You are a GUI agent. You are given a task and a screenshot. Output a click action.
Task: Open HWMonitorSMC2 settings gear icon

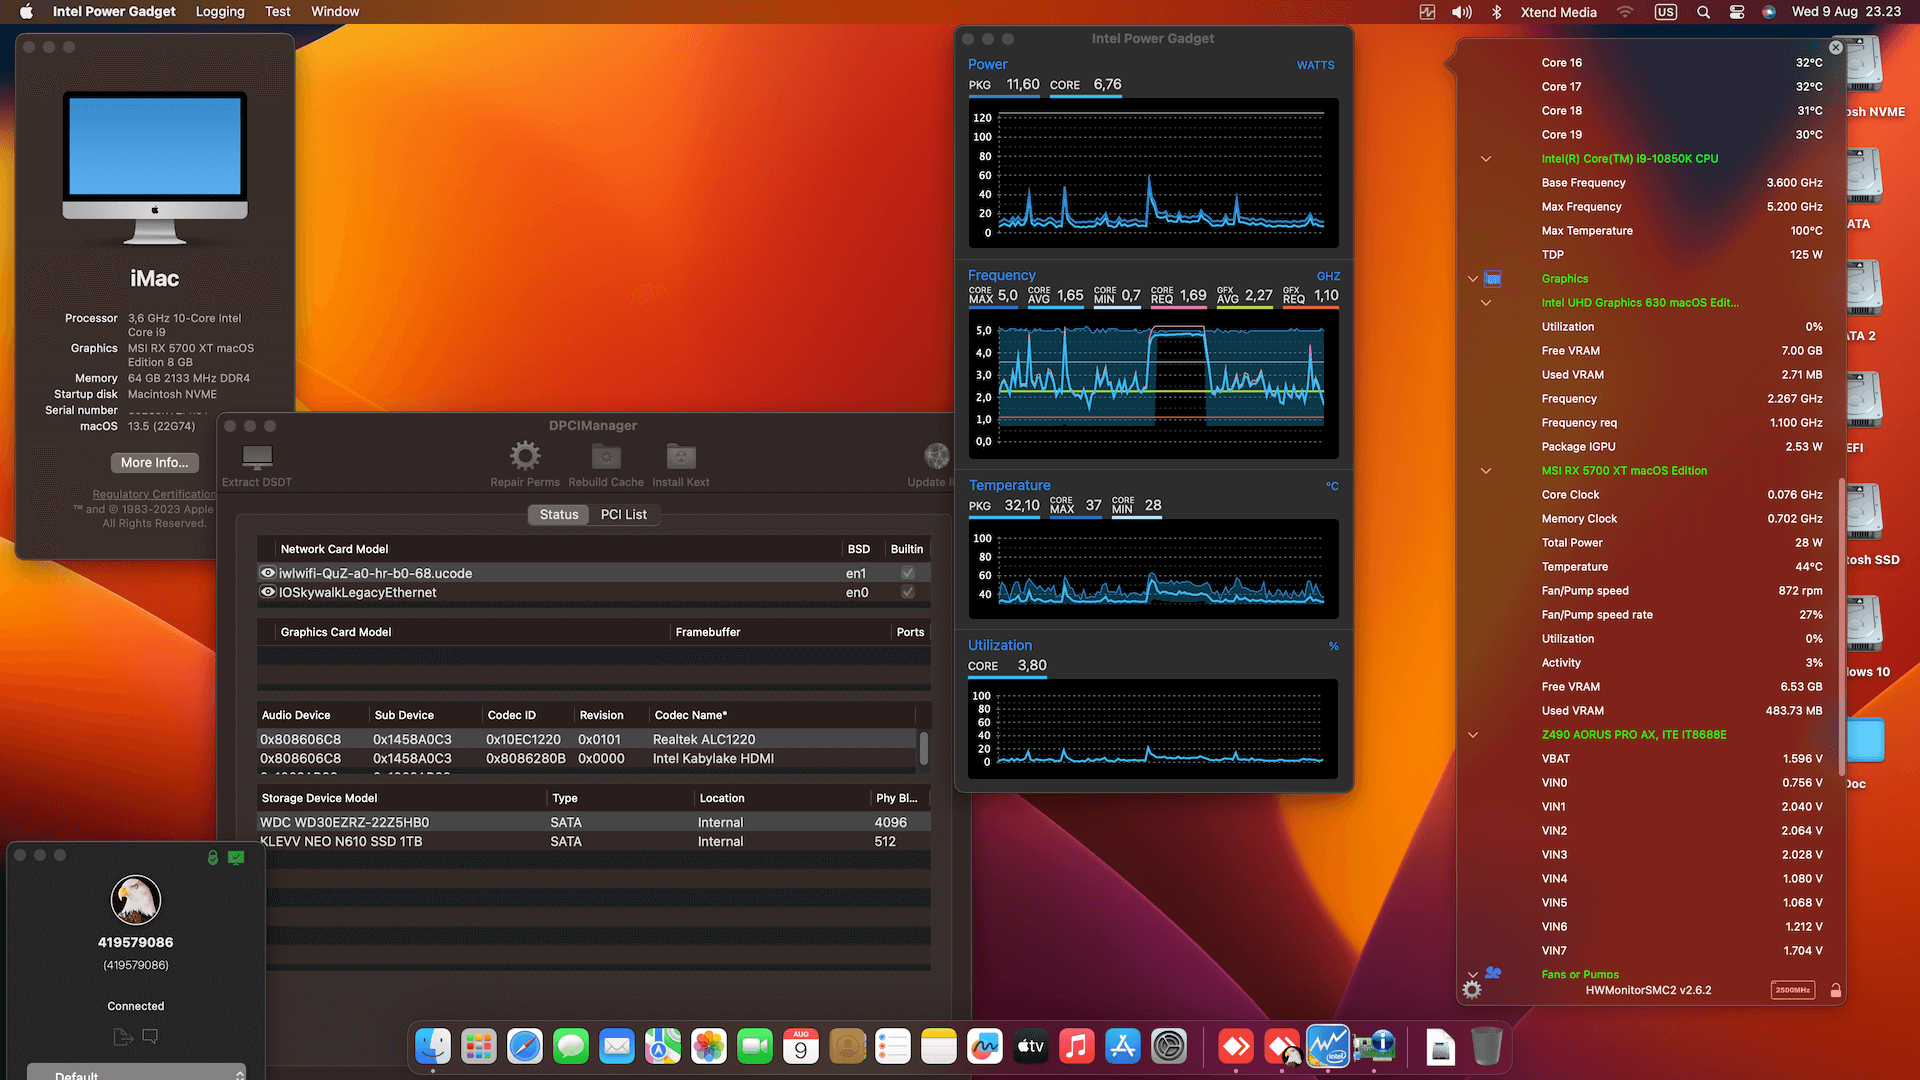(x=1472, y=990)
